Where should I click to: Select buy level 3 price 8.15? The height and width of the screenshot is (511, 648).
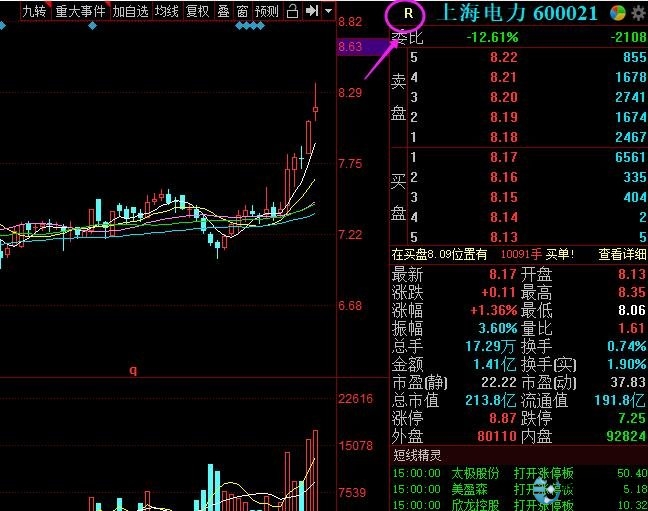[504, 197]
